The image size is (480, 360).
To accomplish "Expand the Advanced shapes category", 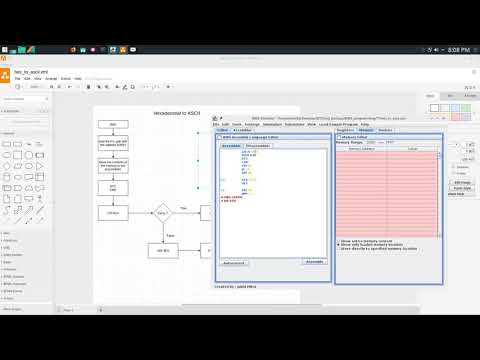I will click(x=10, y=240).
